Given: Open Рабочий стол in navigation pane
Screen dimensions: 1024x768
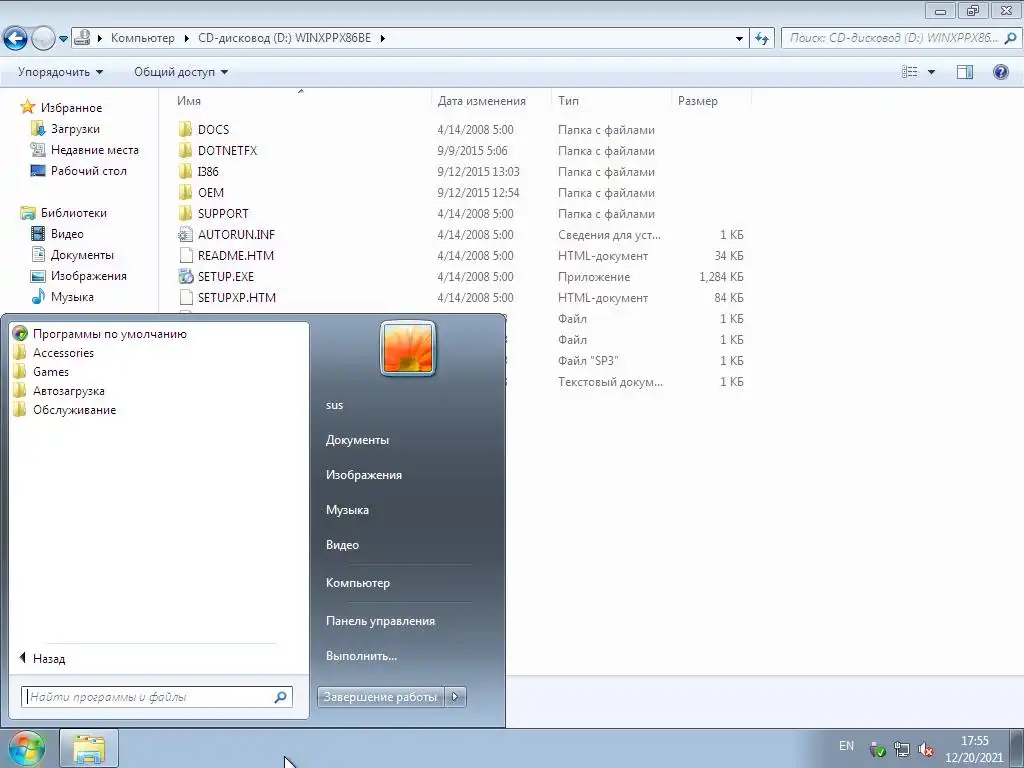Looking at the screenshot, I should [88, 170].
